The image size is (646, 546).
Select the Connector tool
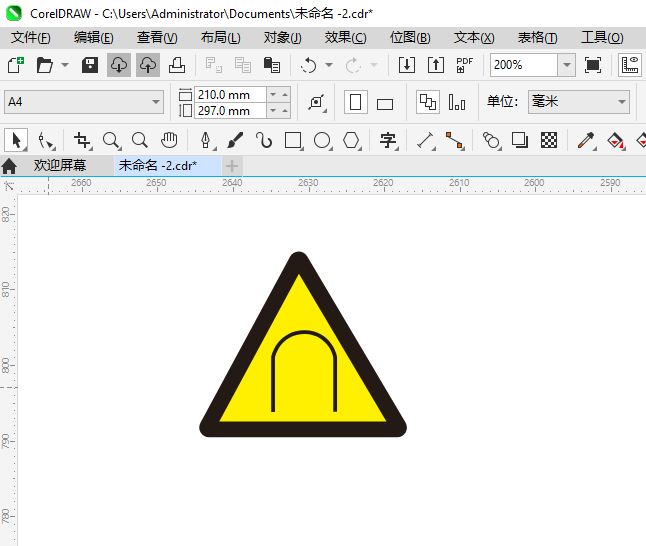pyautogui.click(x=454, y=140)
